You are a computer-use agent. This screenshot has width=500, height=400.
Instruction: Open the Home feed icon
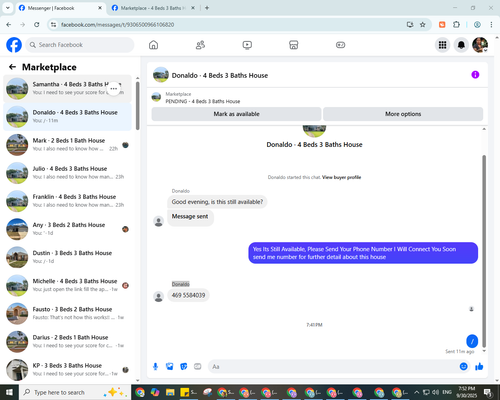[153, 45]
